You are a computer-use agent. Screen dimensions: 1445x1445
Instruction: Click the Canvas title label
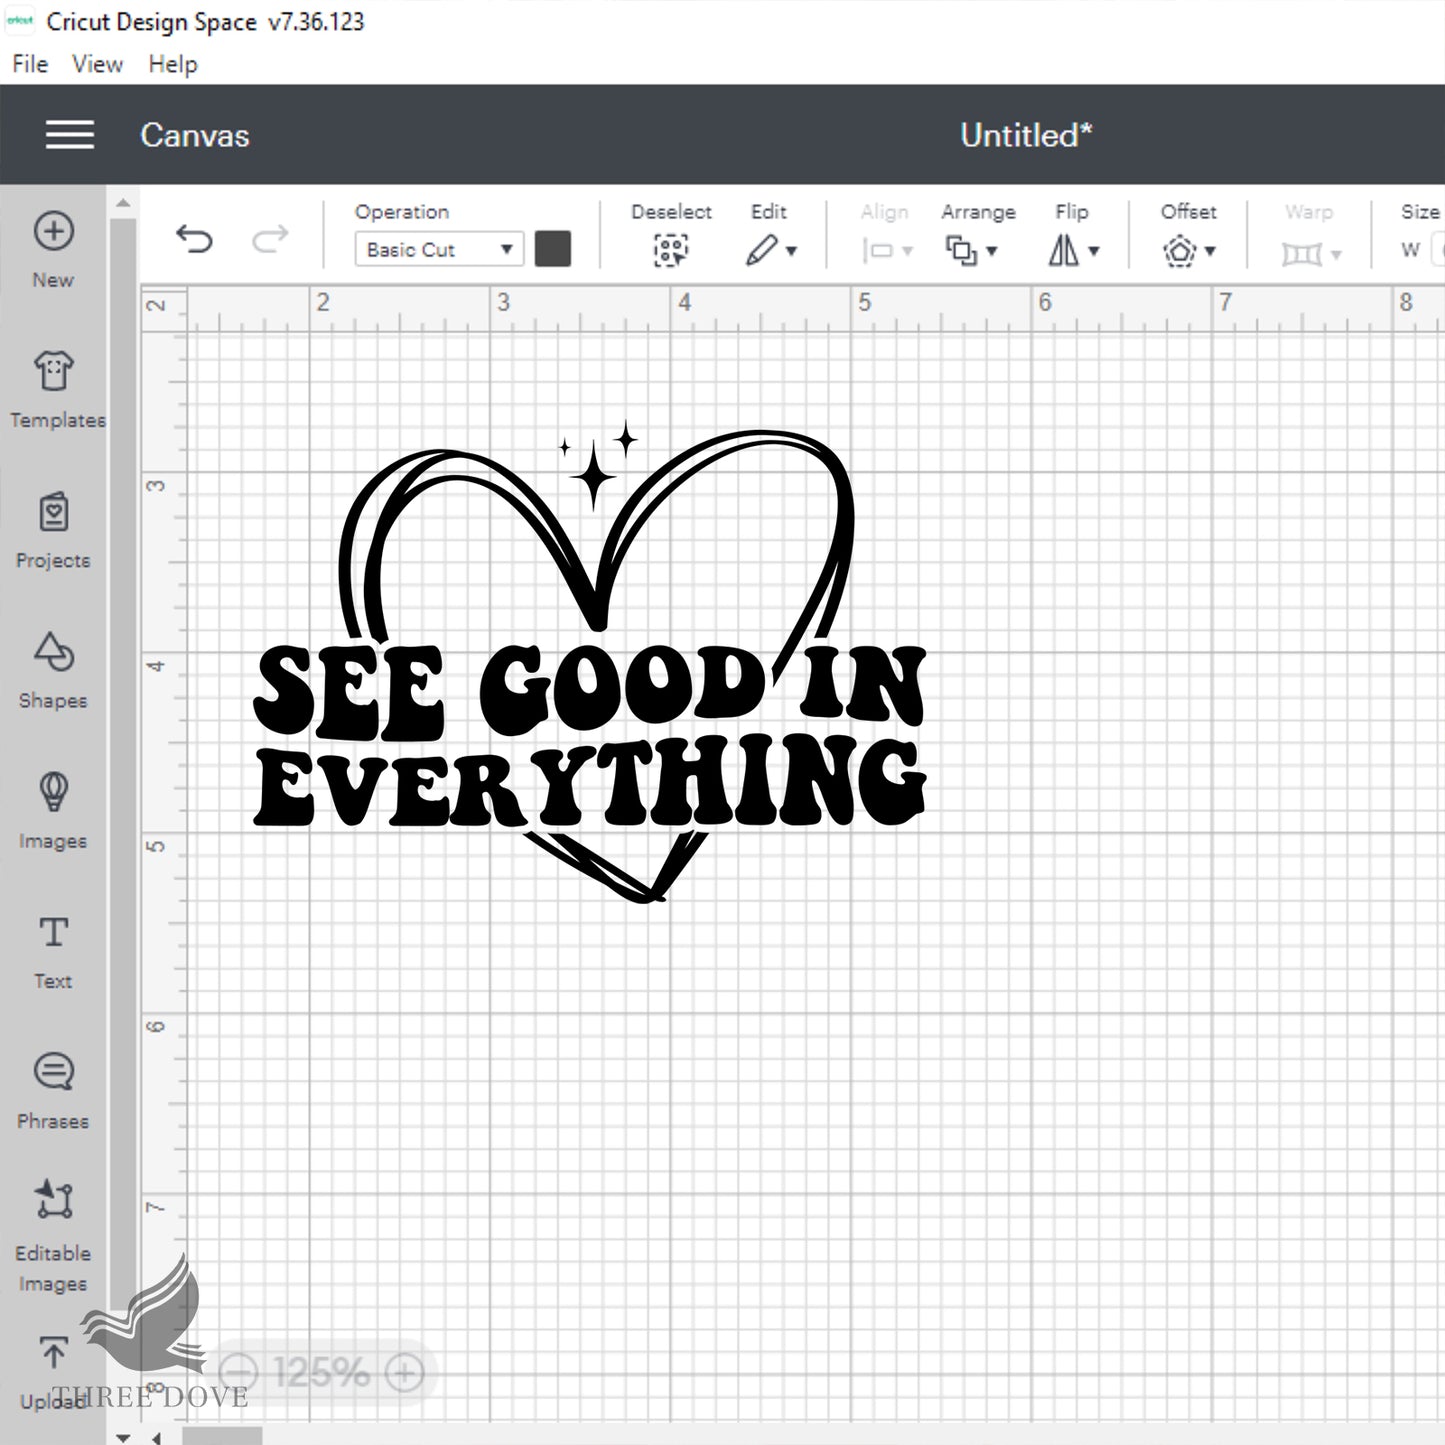tap(195, 135)
